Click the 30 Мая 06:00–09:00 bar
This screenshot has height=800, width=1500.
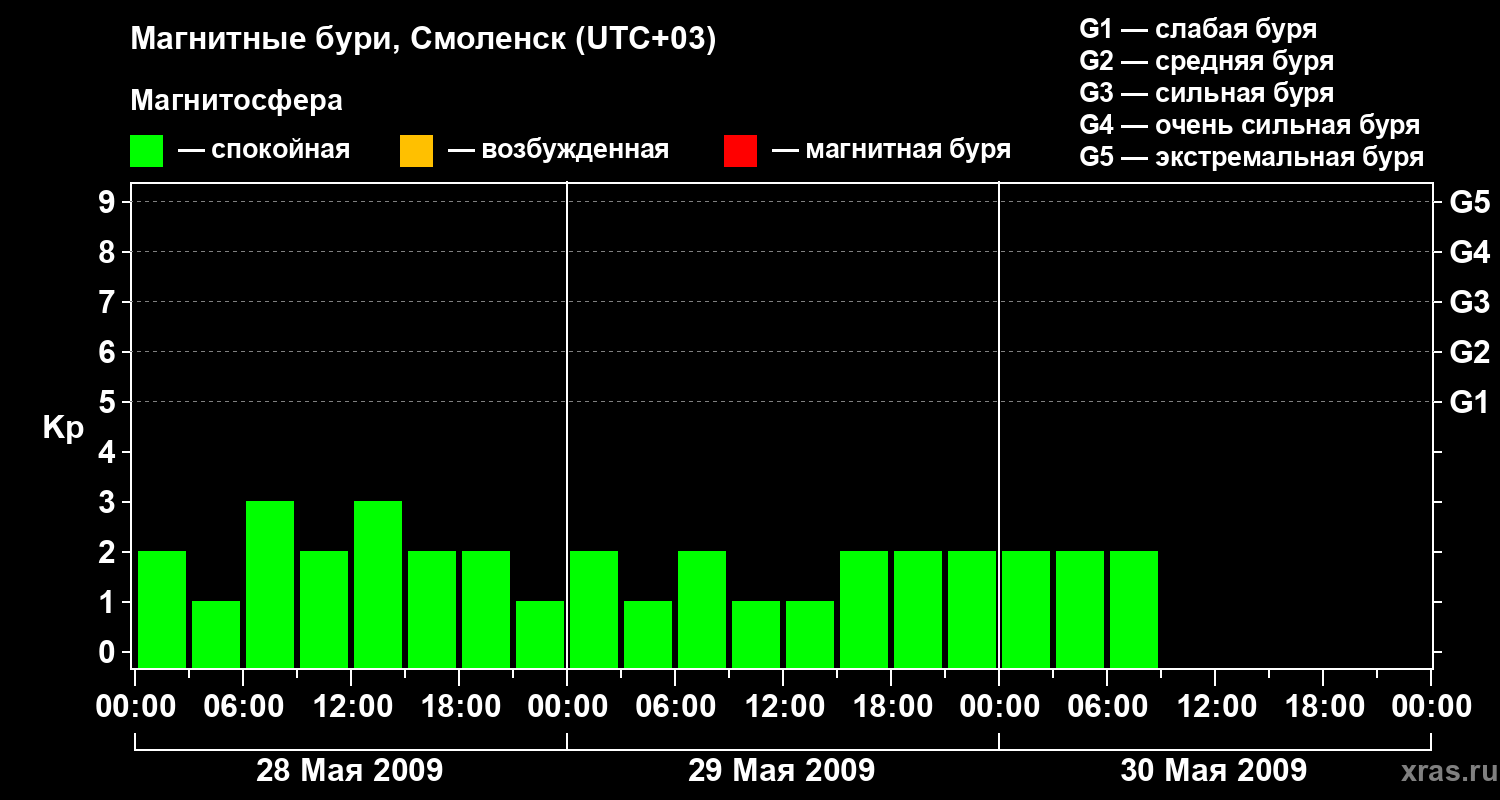point(1134,609)
